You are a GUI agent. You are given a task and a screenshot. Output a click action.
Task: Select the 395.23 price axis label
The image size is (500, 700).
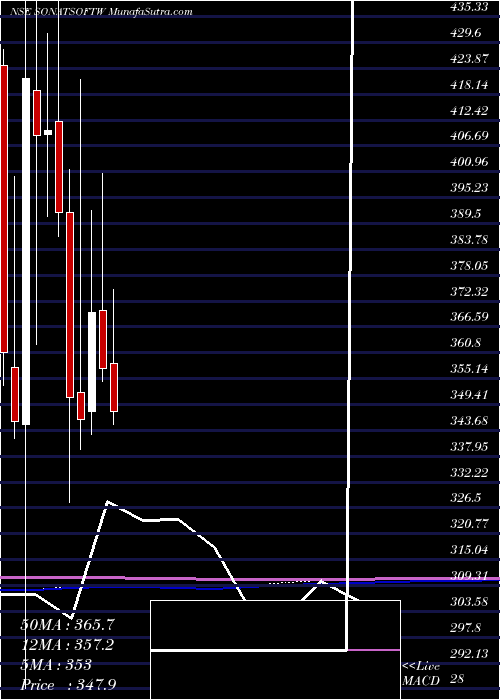(x=467, y=188)
